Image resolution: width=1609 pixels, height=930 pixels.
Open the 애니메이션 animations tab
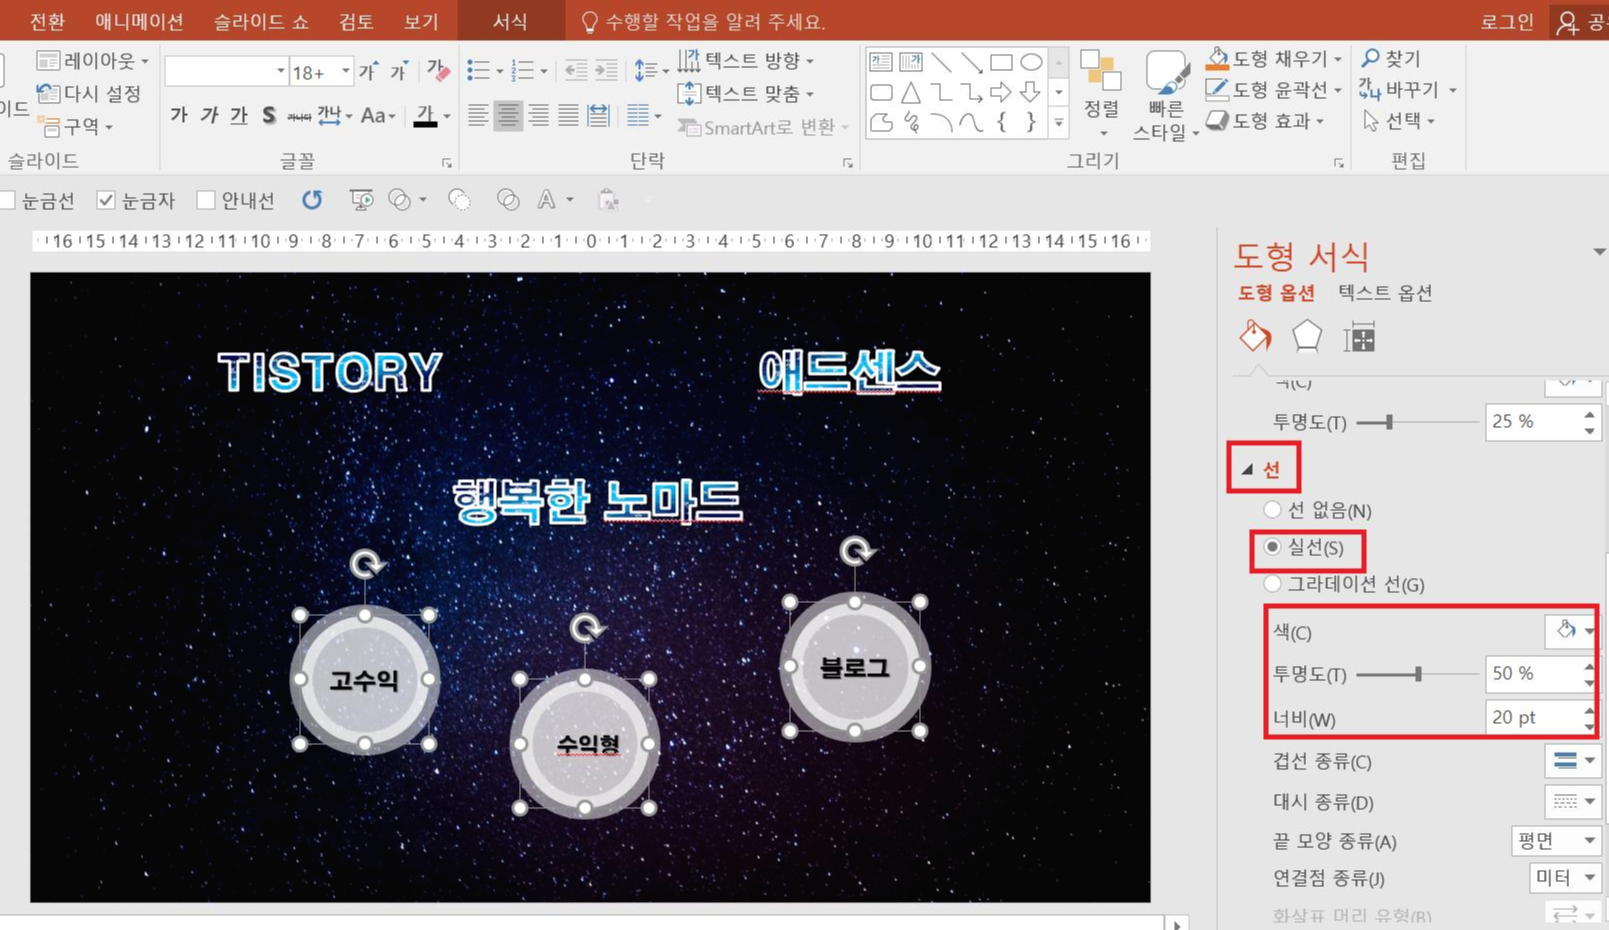coord(139,21)
